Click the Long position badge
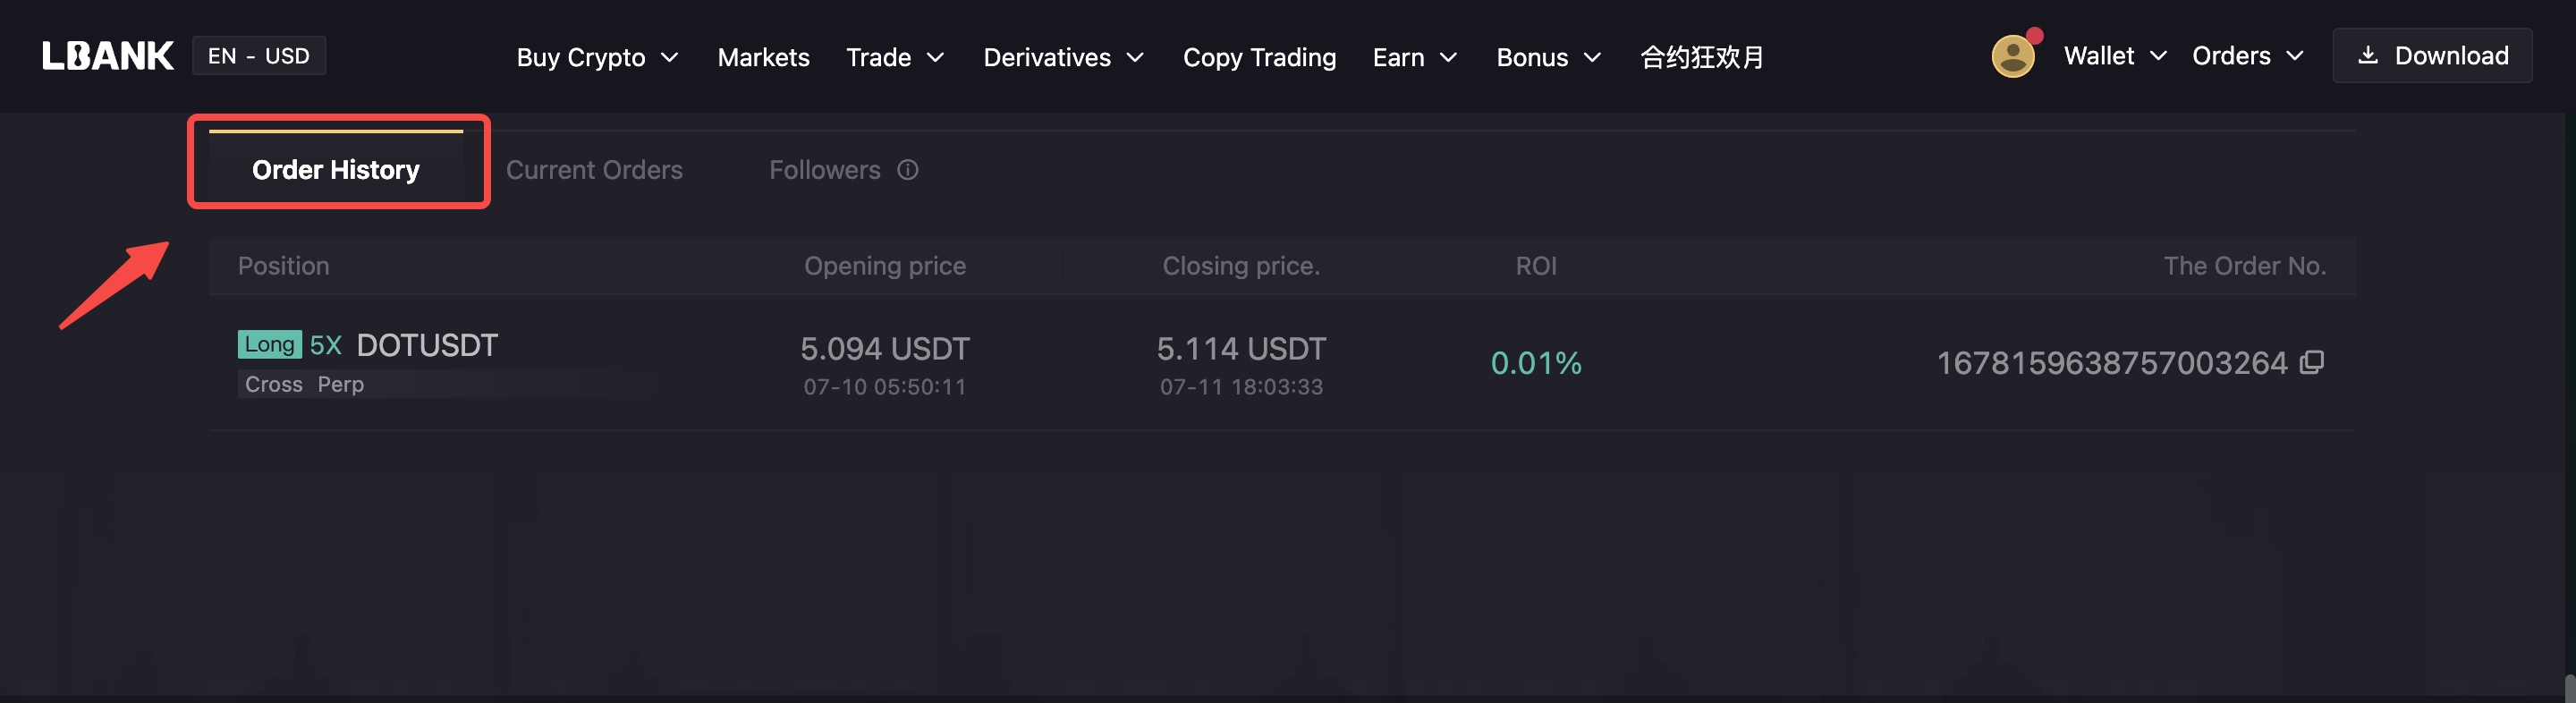The width and height of the screenshot is (2576, 703). click(269, 344)
